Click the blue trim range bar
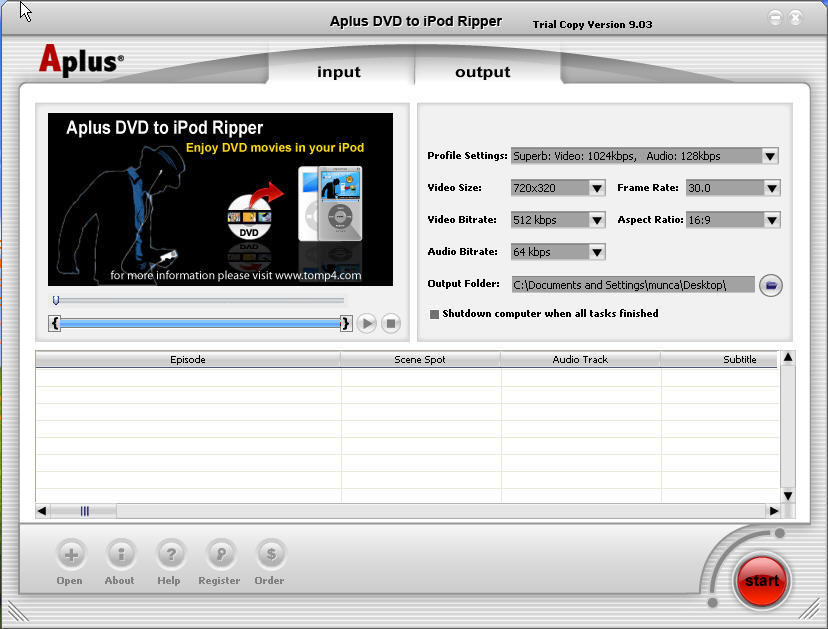This screenshot has height=629, width=828. (200, 323)
